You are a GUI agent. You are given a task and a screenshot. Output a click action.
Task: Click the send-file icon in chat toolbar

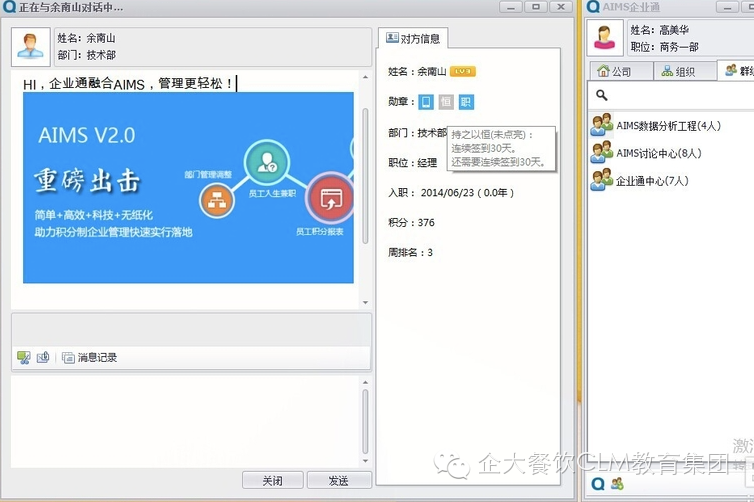coord(43,357)
